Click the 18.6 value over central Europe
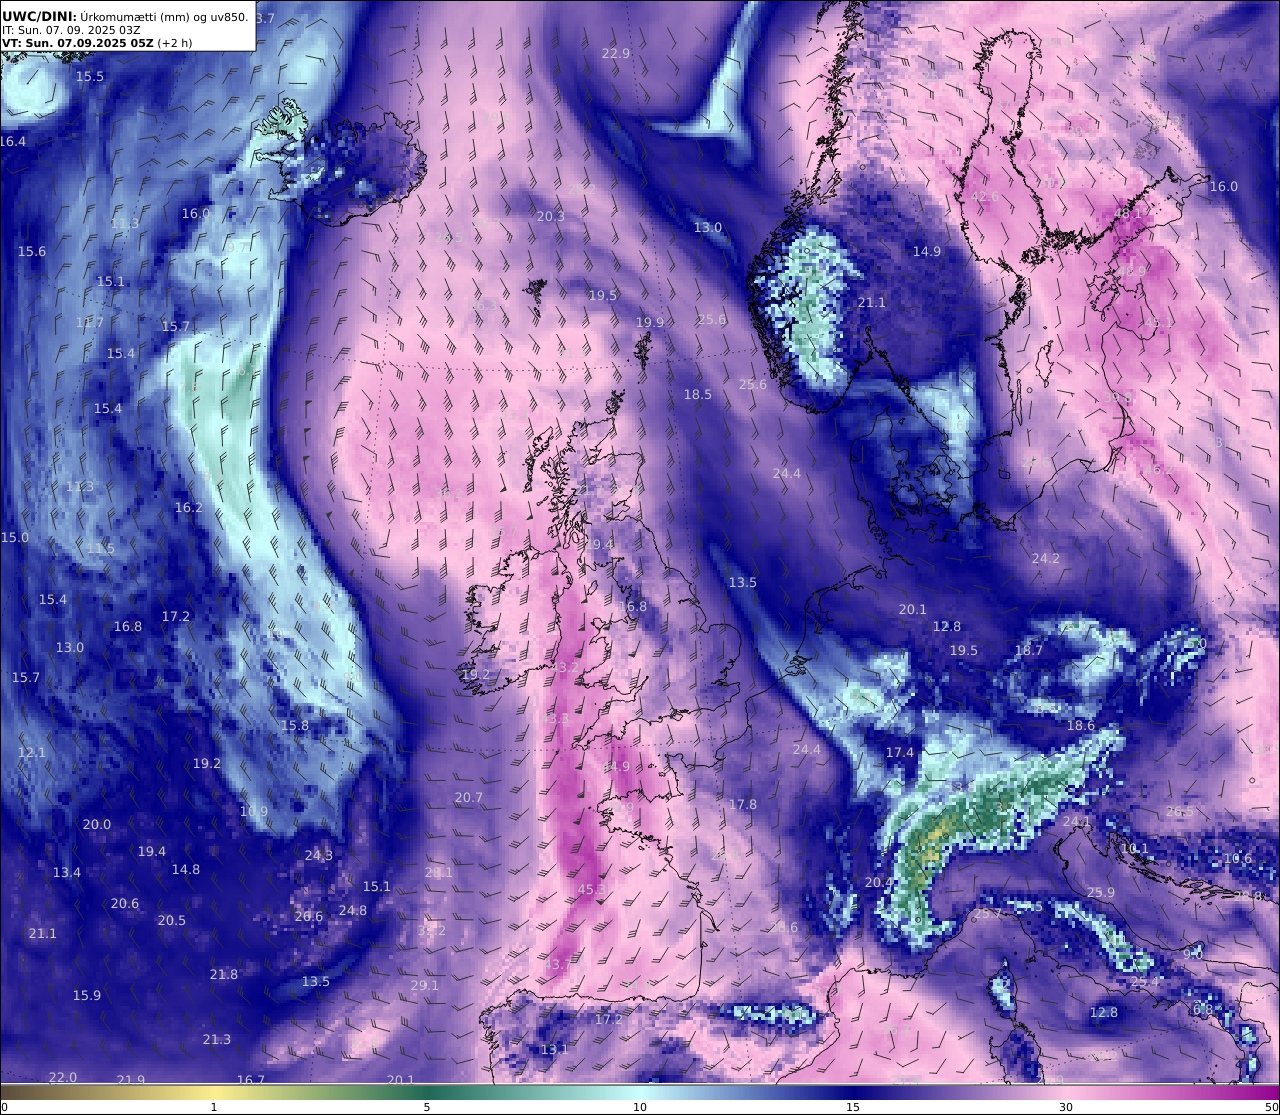The height and width of the screenshot is (1115, 1280). tap(1081, 725)
